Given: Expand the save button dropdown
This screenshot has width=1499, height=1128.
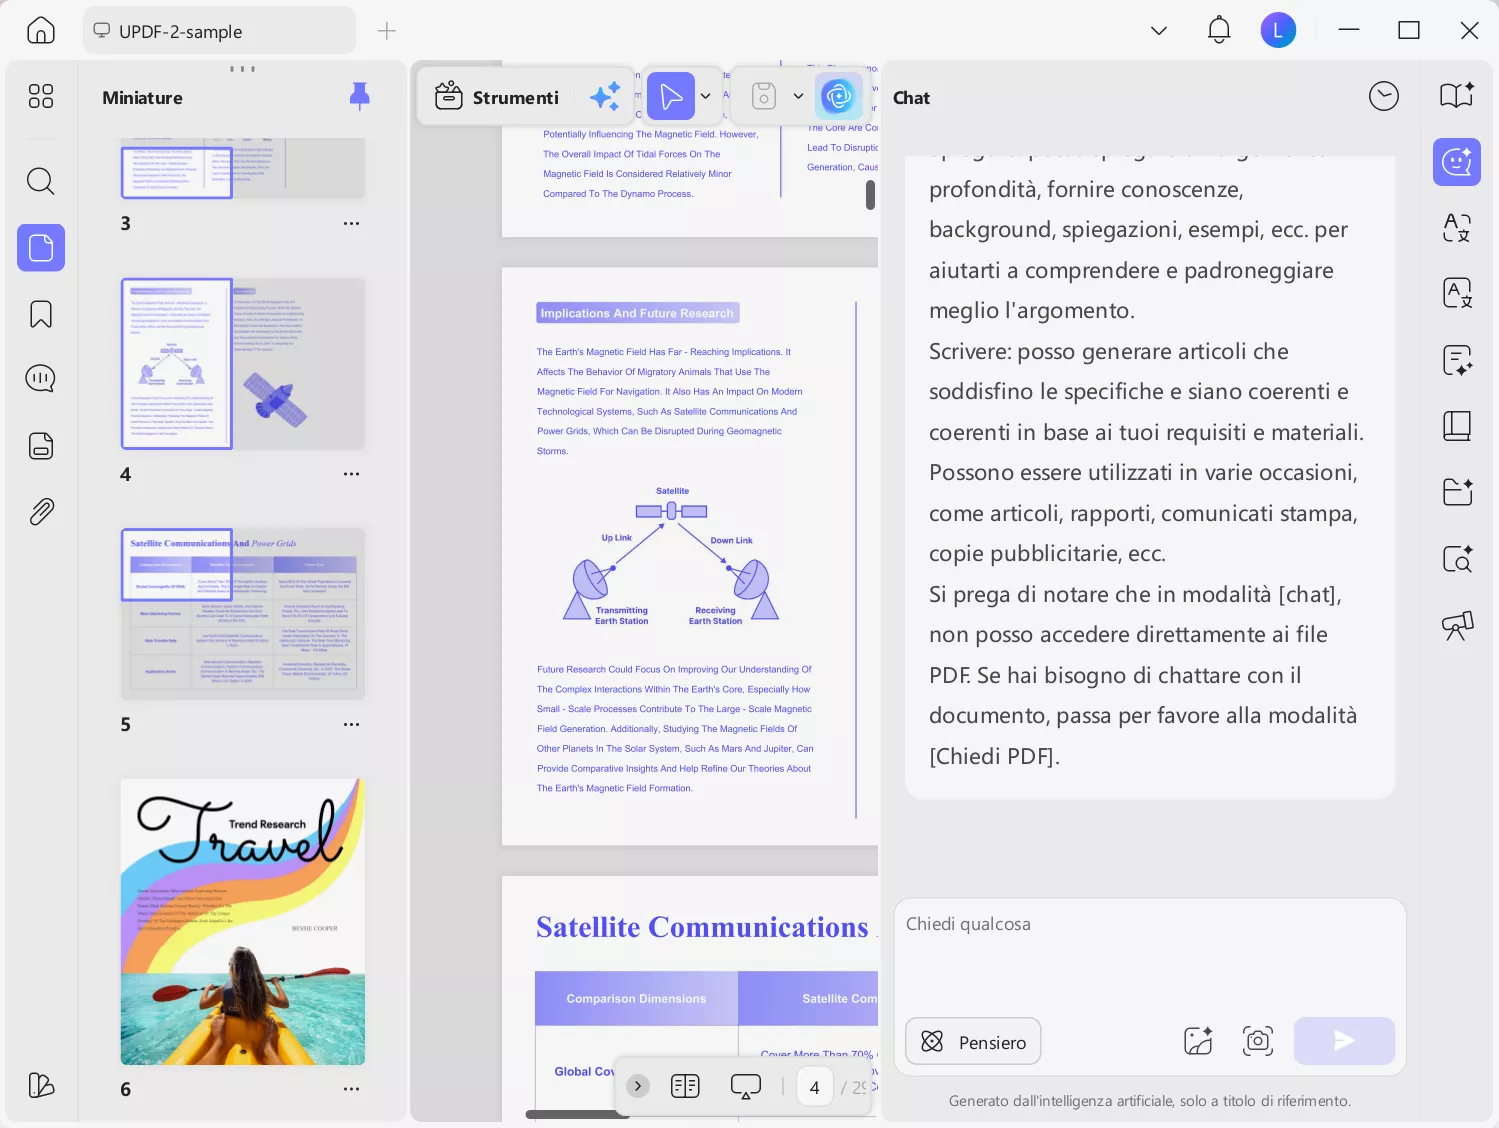Looking at the screenshot, I should (798, 96).
